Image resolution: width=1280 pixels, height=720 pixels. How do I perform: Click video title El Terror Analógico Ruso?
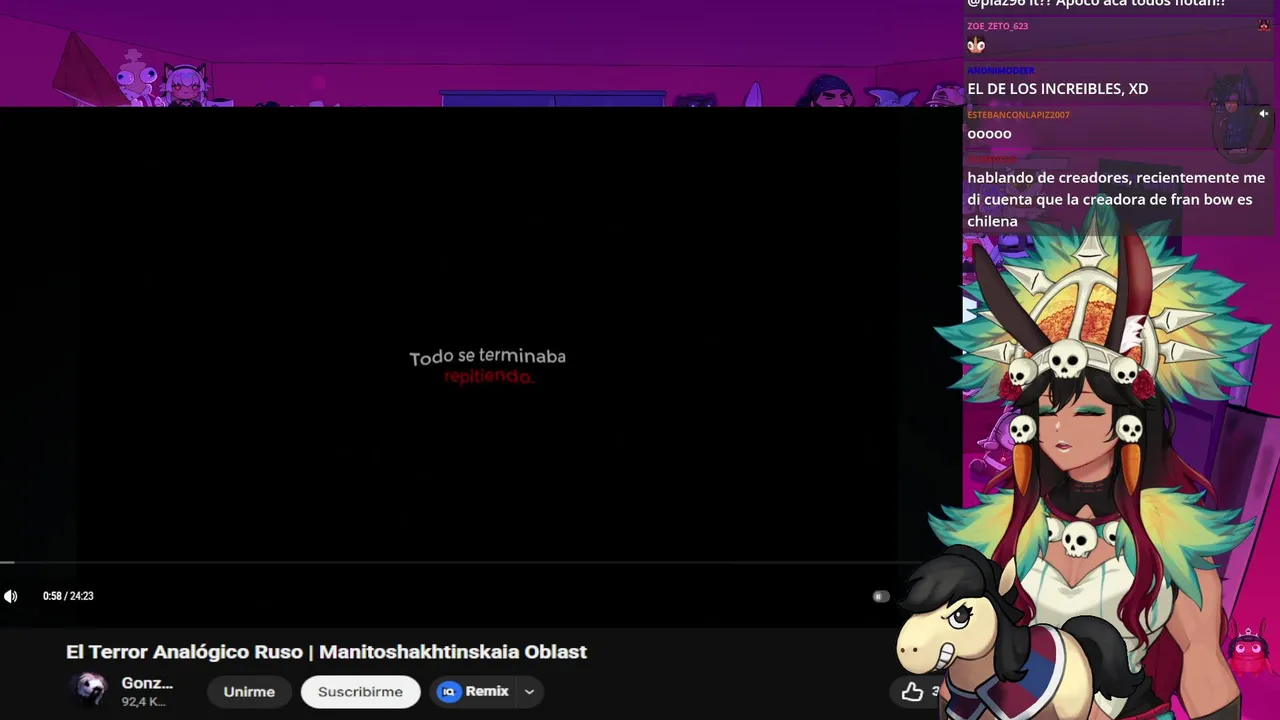tap(326, 652)
